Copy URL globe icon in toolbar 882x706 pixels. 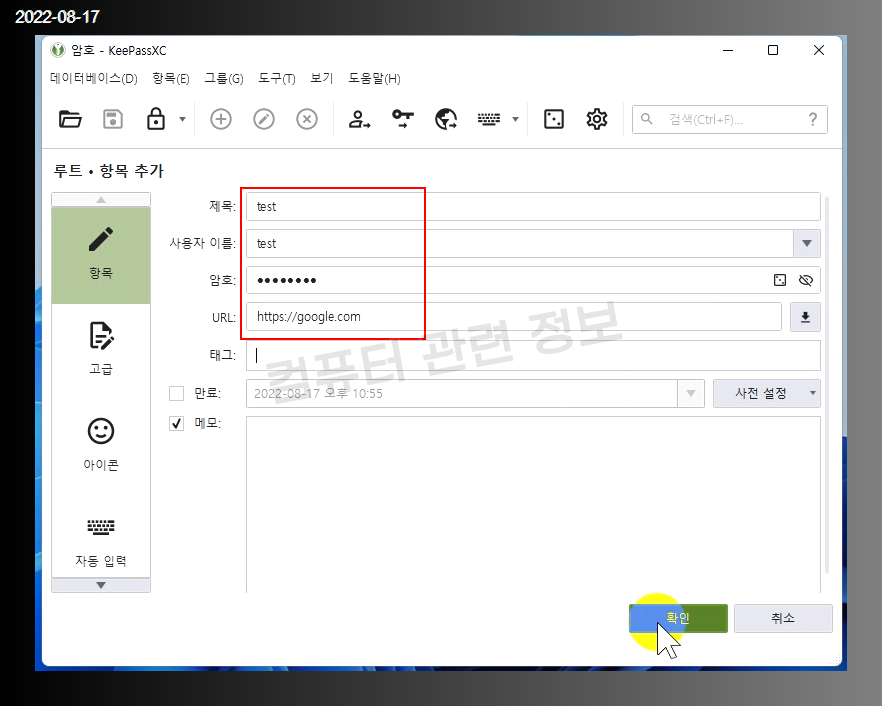coord(446,119)
